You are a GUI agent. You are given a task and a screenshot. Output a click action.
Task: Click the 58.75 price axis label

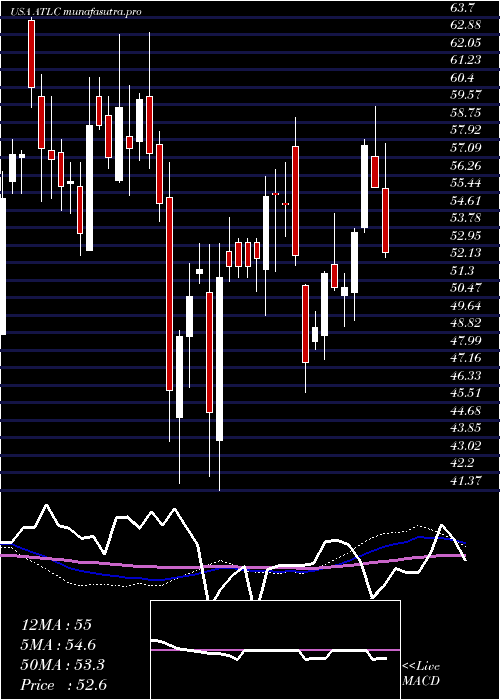(466, 112)
